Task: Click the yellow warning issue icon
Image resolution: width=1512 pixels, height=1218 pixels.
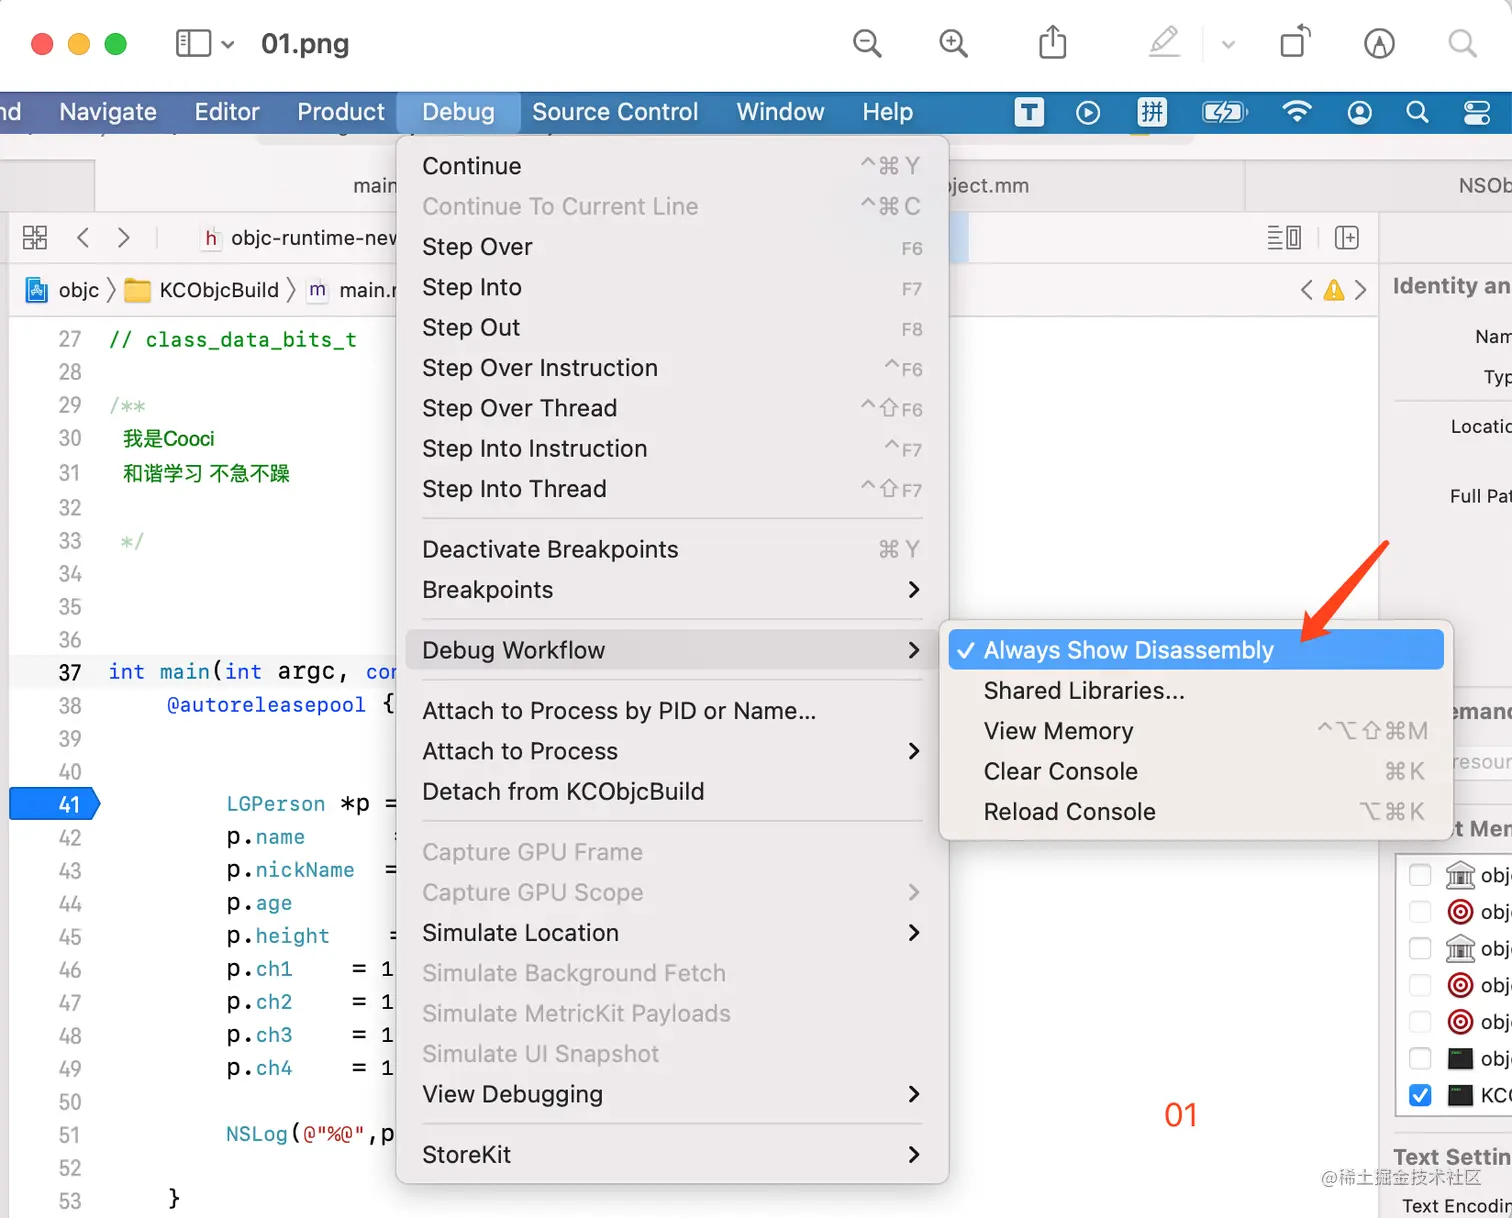Action: pyautogui.click(x=1334, y=290)
